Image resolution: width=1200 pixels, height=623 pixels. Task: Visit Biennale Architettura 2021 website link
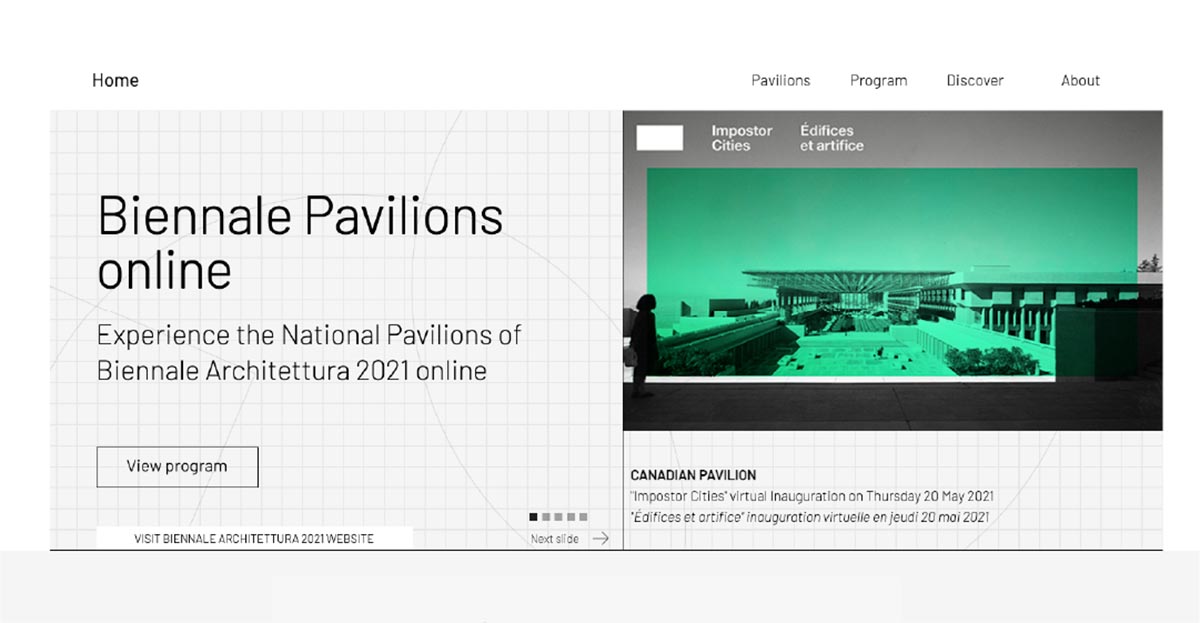[254, 538]
